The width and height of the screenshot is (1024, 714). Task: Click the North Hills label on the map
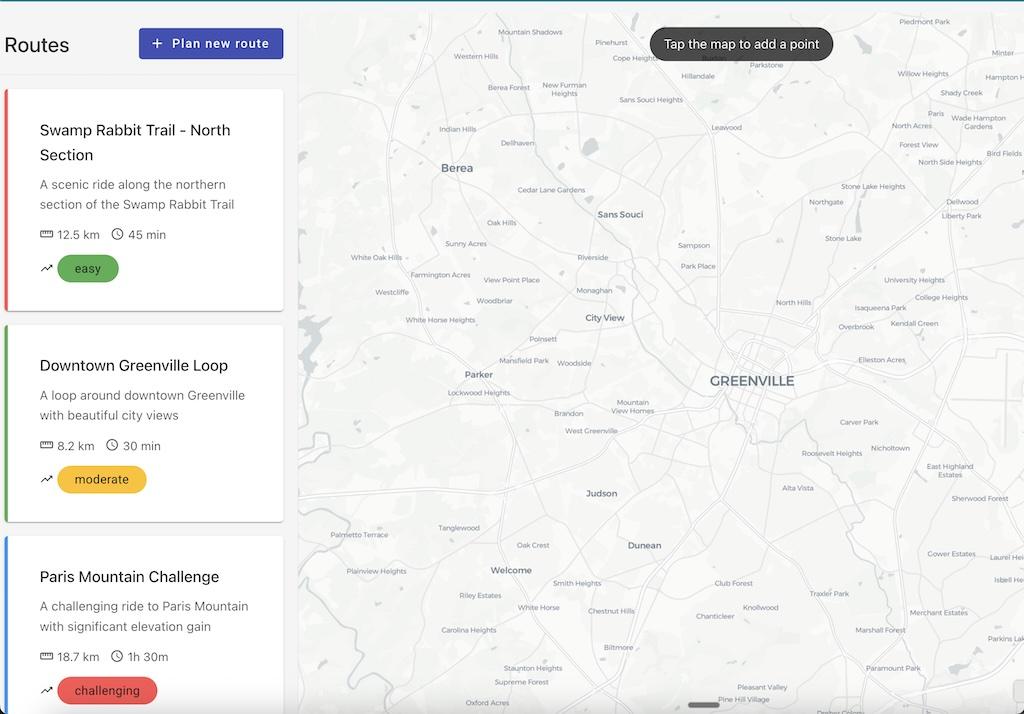pyautogui.click(x=793, y=302)
